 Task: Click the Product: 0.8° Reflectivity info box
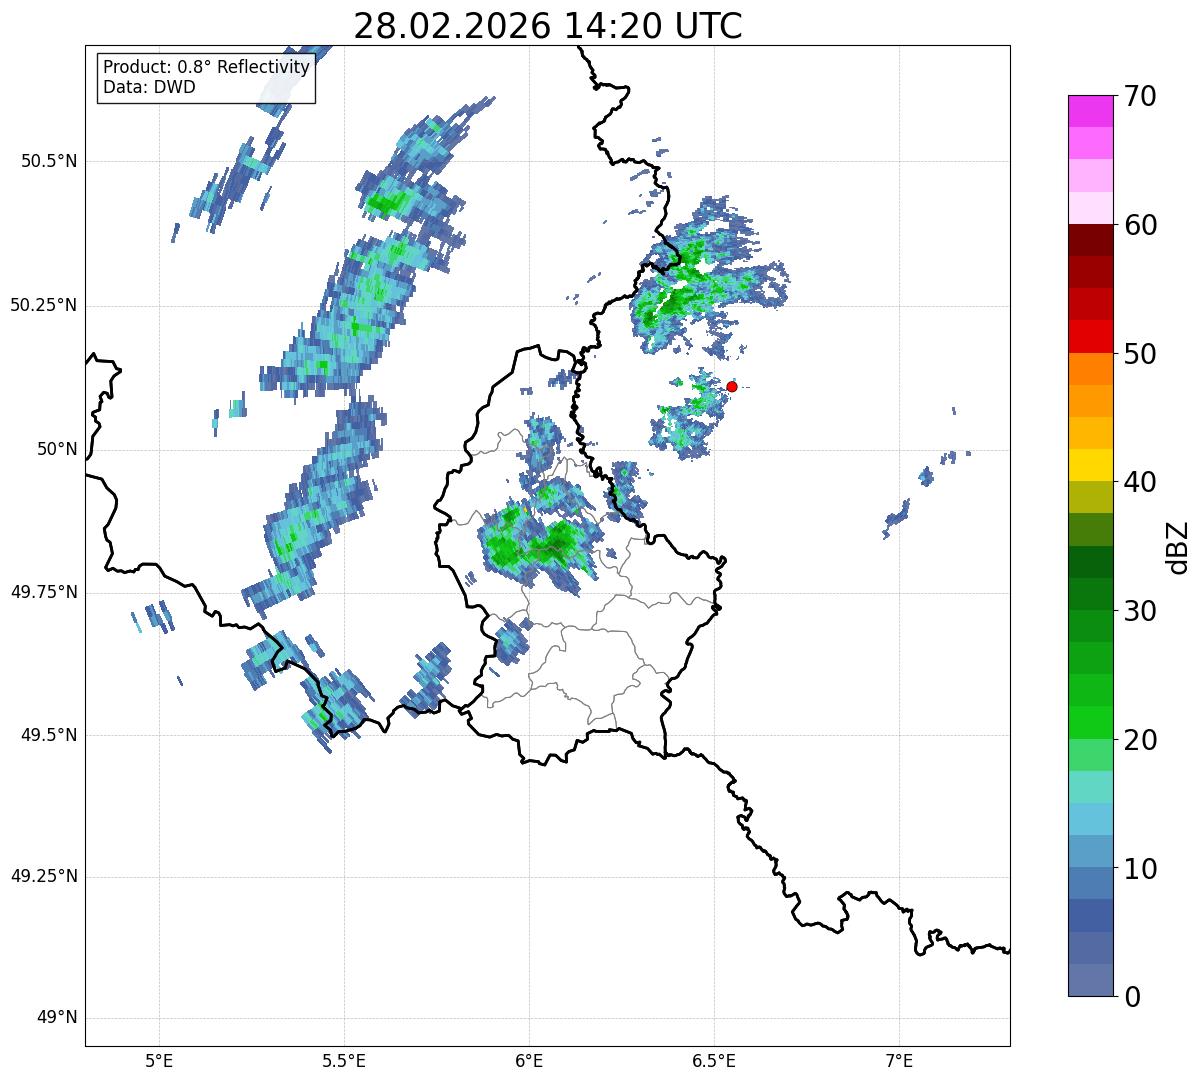click(207, 77)
